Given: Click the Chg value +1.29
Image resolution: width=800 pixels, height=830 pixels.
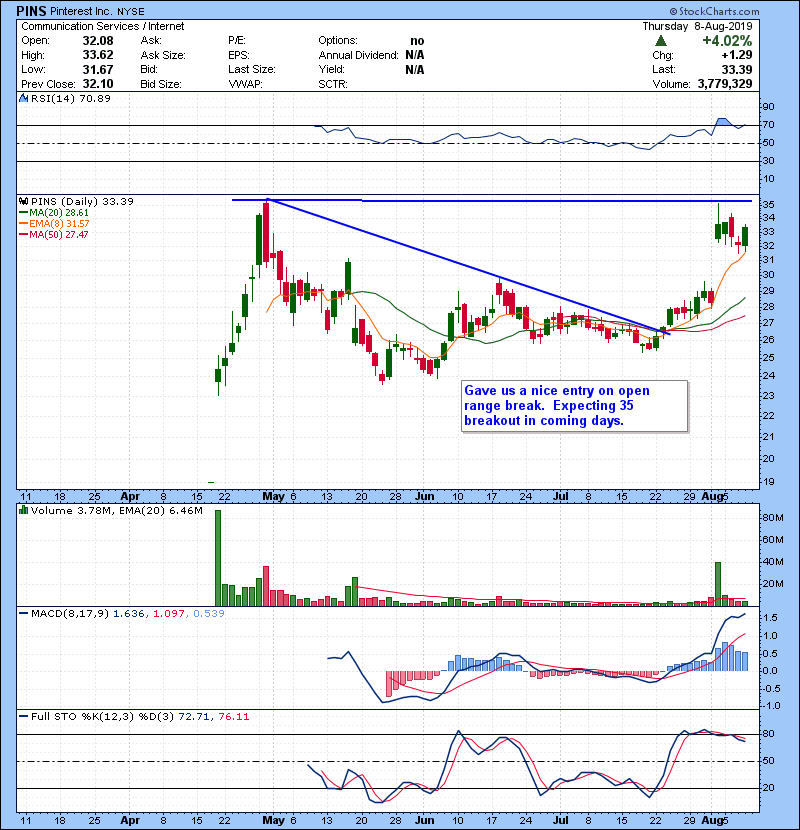Looking at the screenshot, I should coord(736,55).
